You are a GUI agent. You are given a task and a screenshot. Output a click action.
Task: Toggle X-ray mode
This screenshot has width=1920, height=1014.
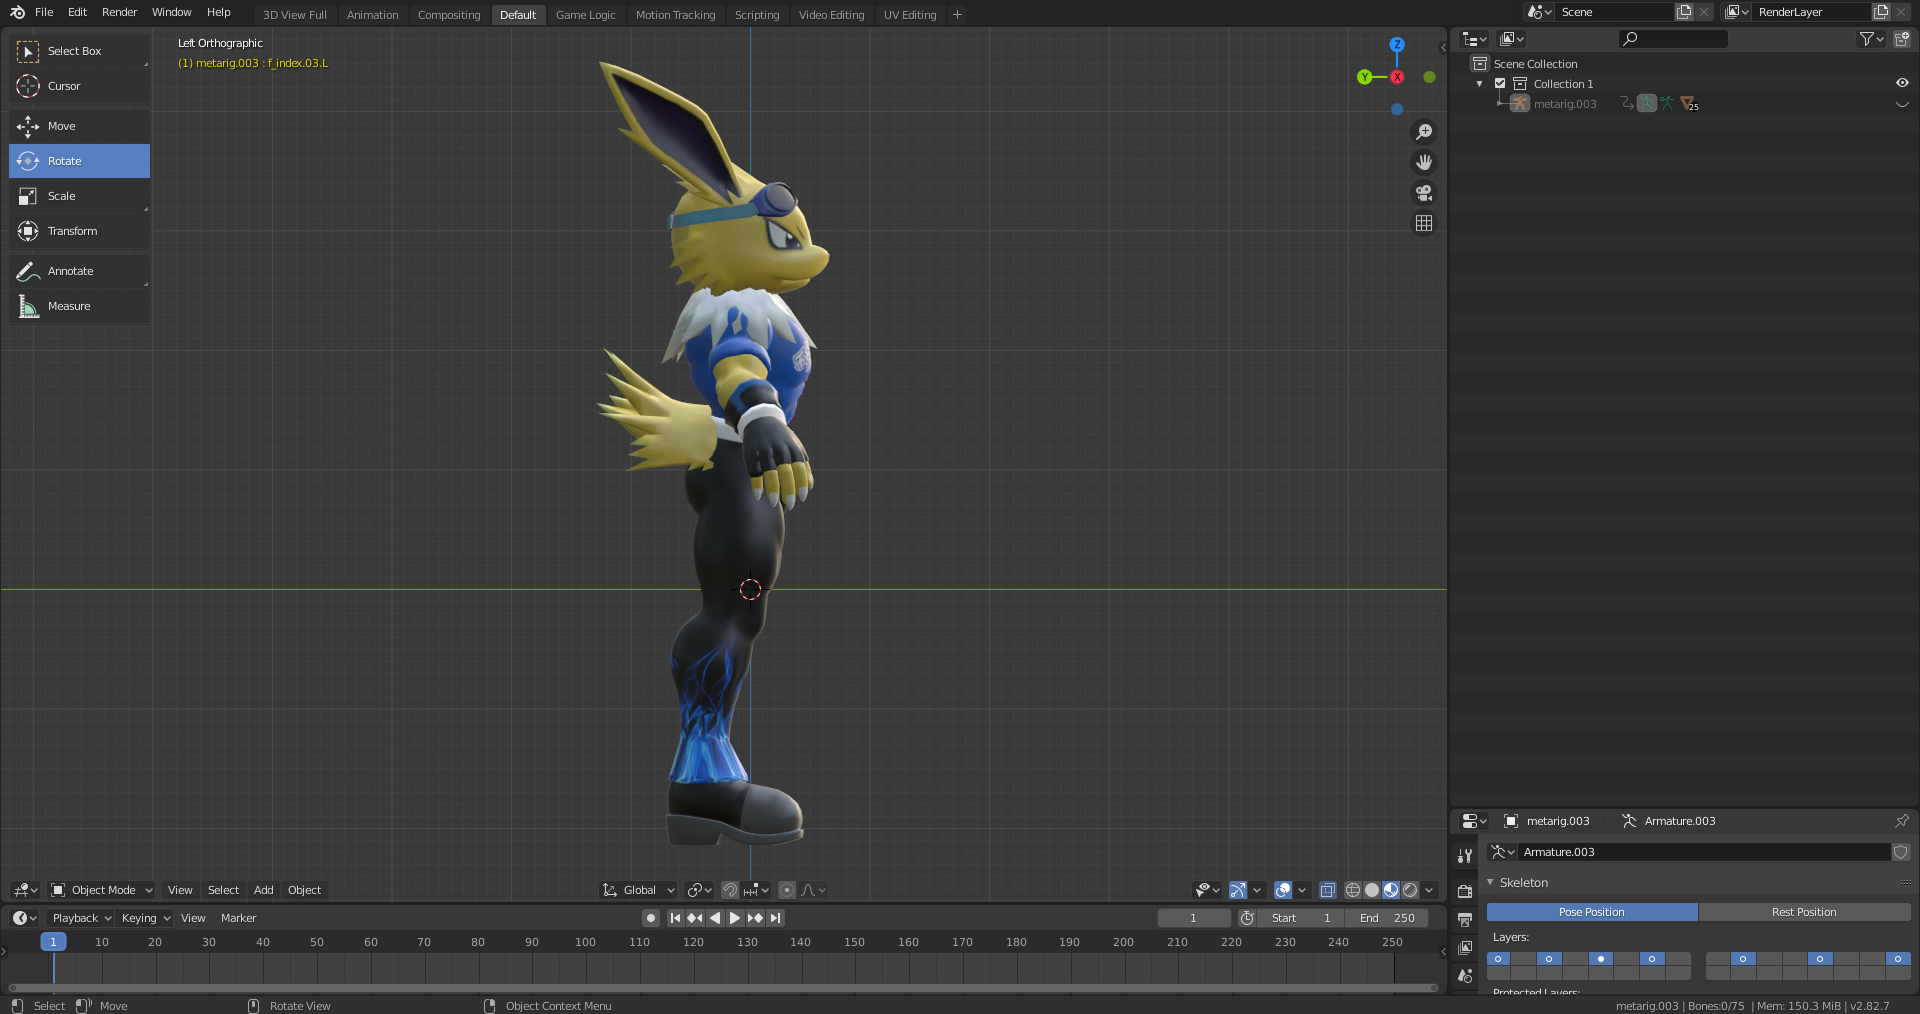[1328, 890]
